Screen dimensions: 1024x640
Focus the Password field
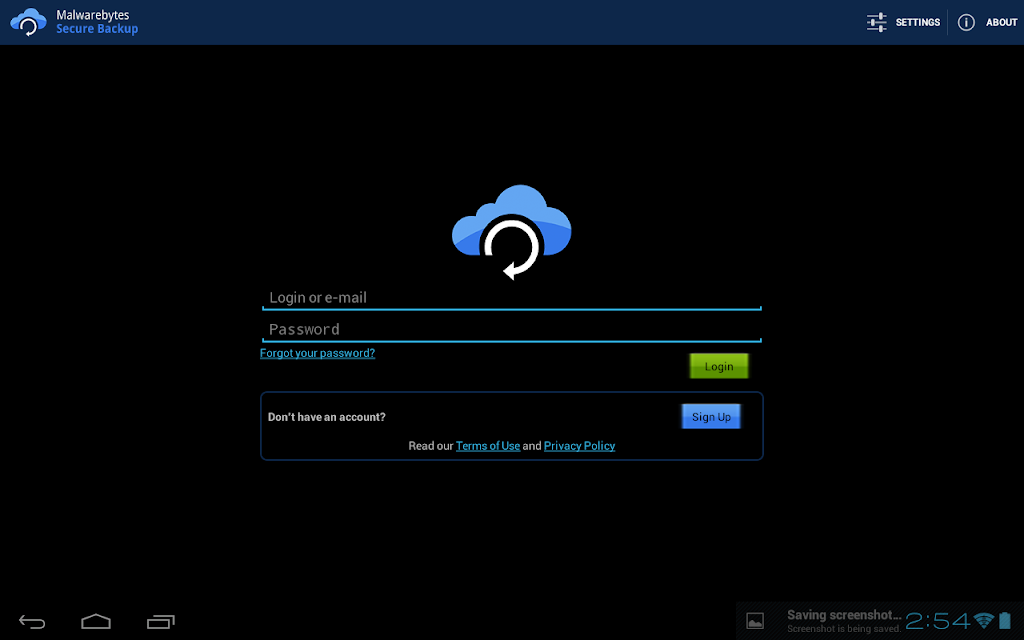(512, 330)
